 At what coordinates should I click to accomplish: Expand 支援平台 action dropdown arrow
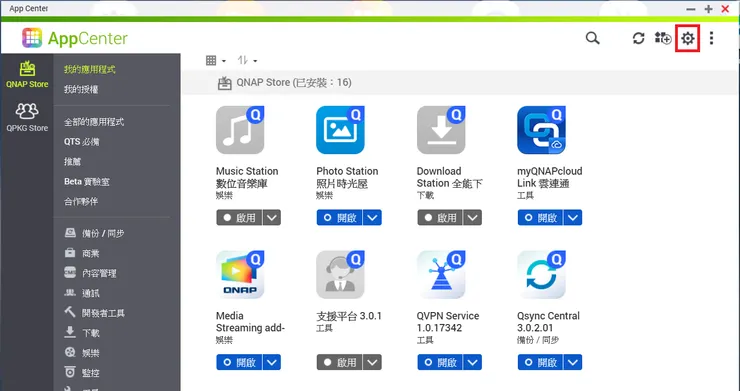click(372, 362)
